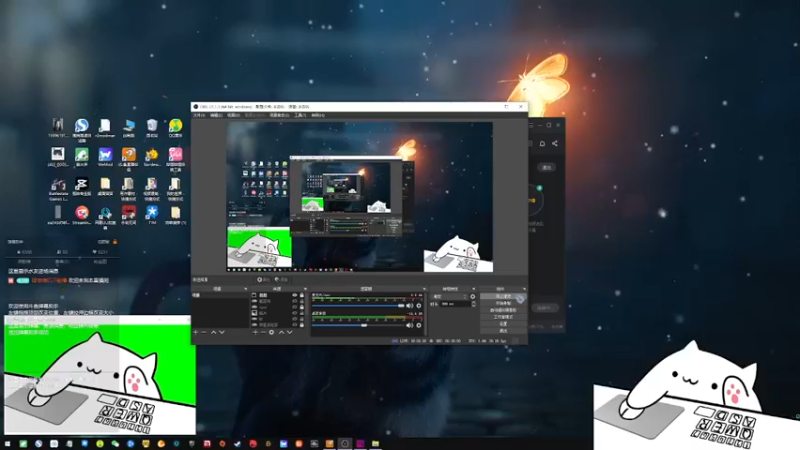
Task: Open 文件 menu in OBS
Action: 199,115
